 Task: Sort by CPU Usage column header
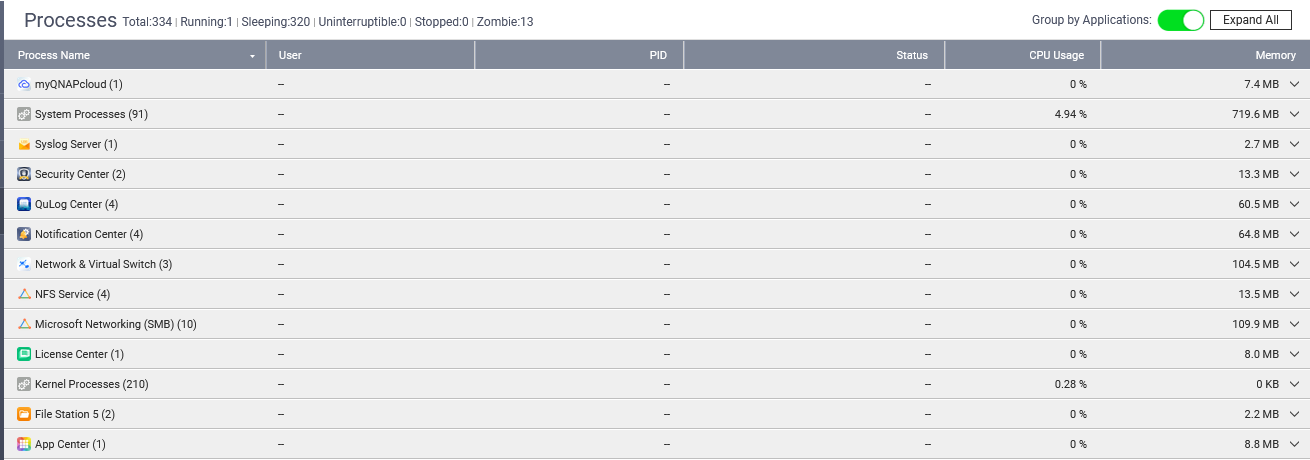pos(1056,55)
